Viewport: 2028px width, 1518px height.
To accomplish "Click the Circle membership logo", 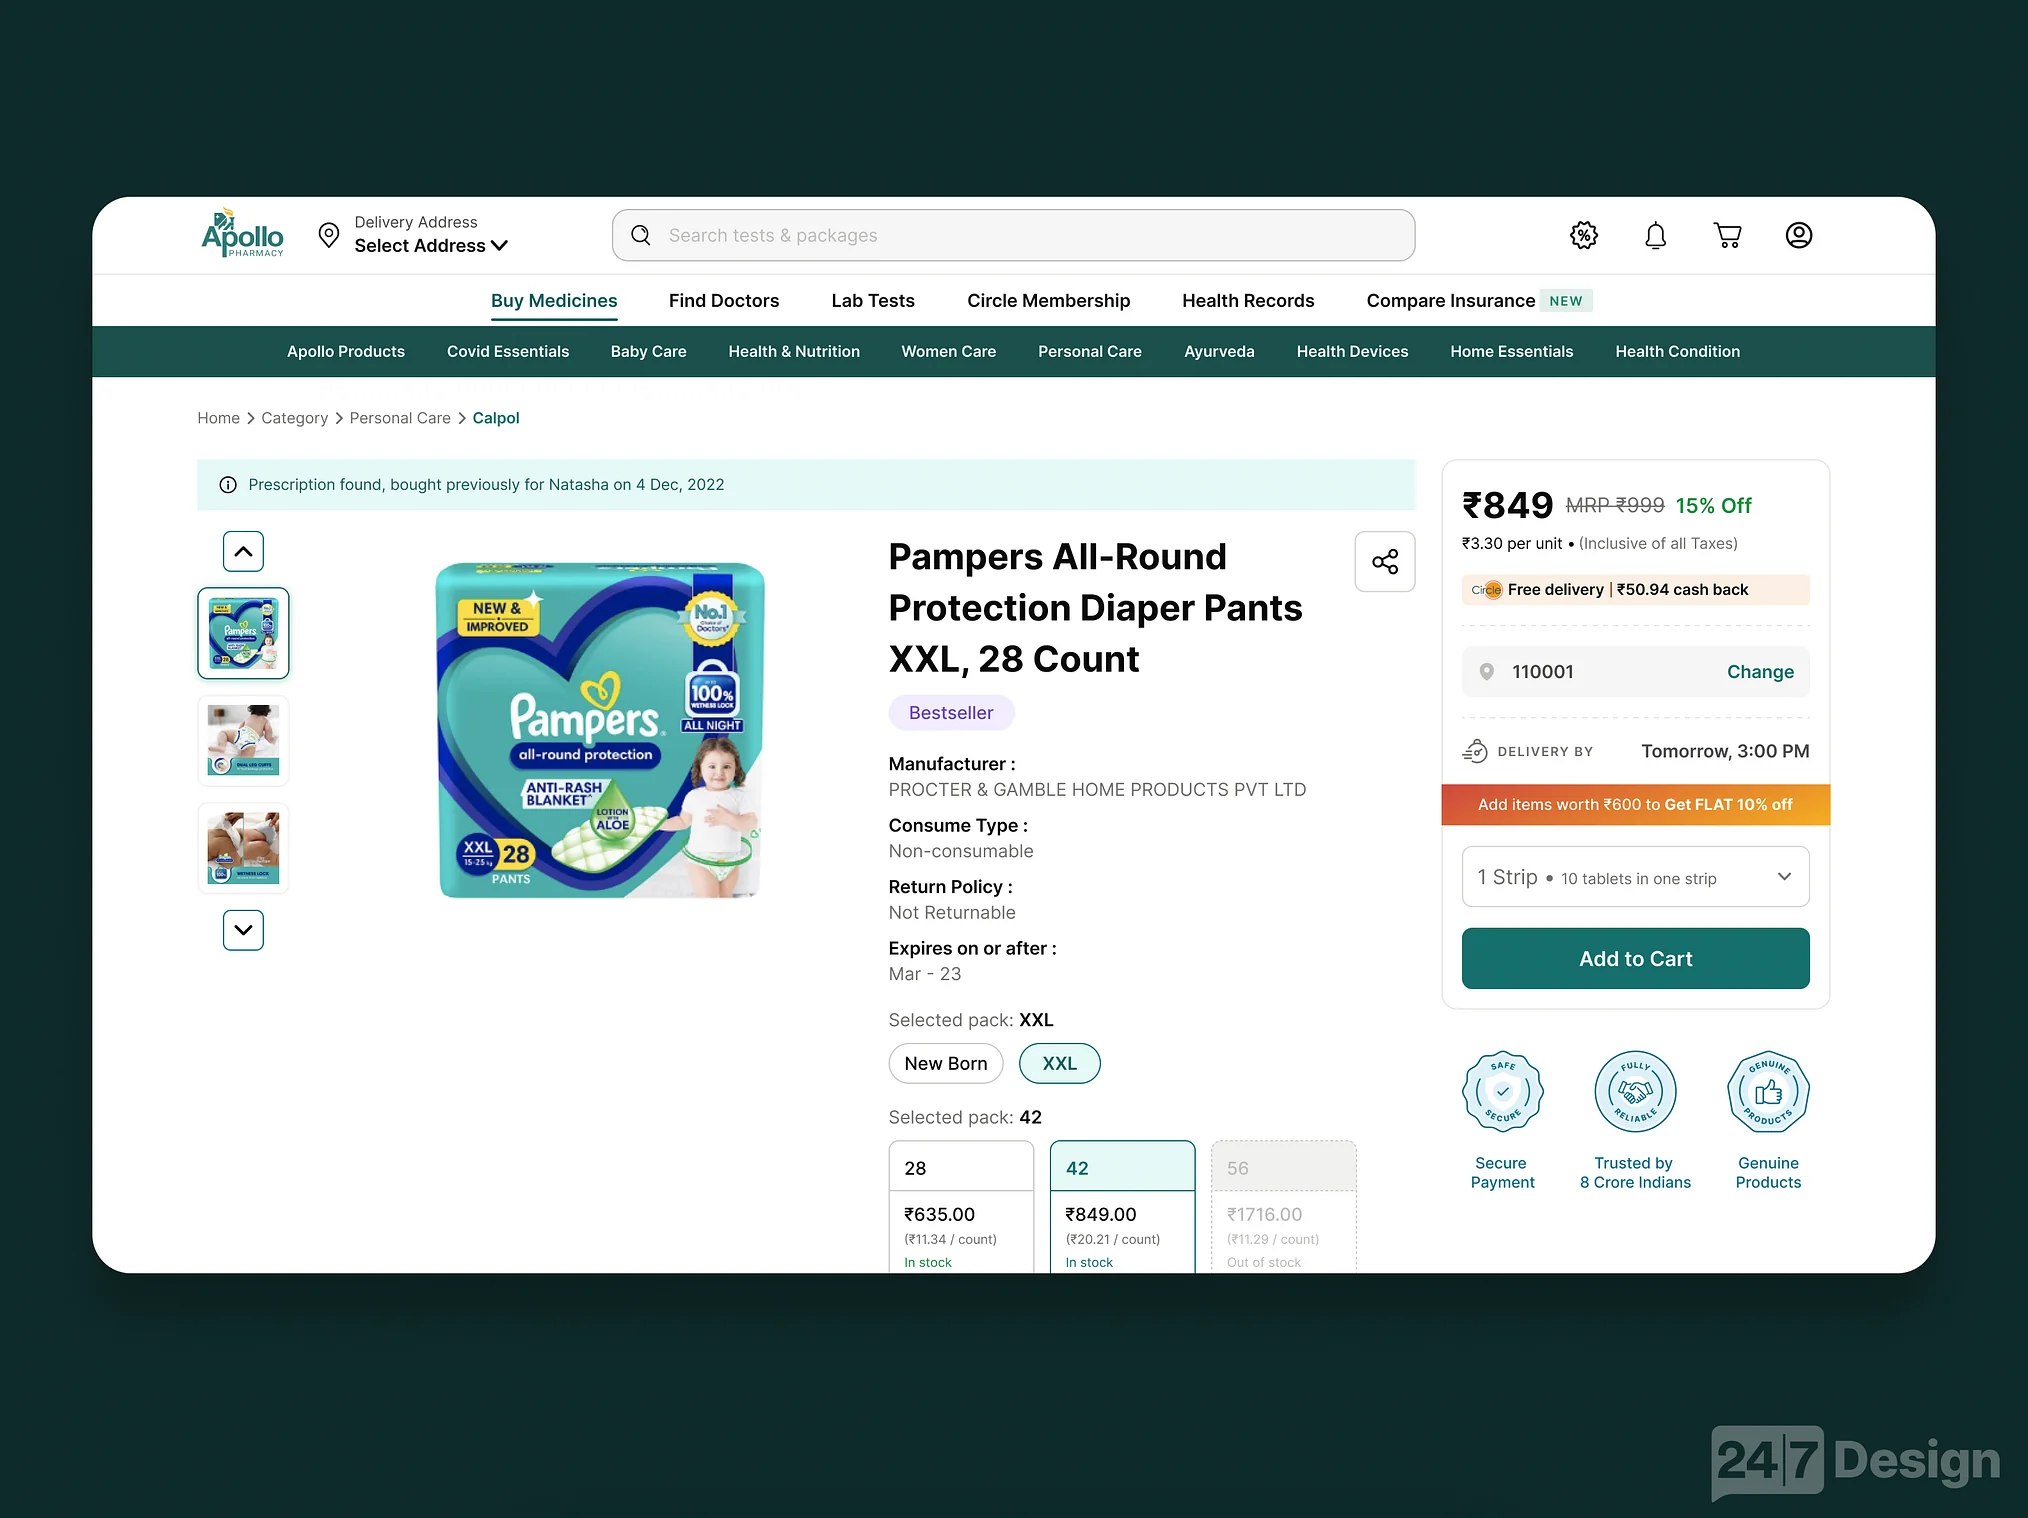I will 1486,590.
